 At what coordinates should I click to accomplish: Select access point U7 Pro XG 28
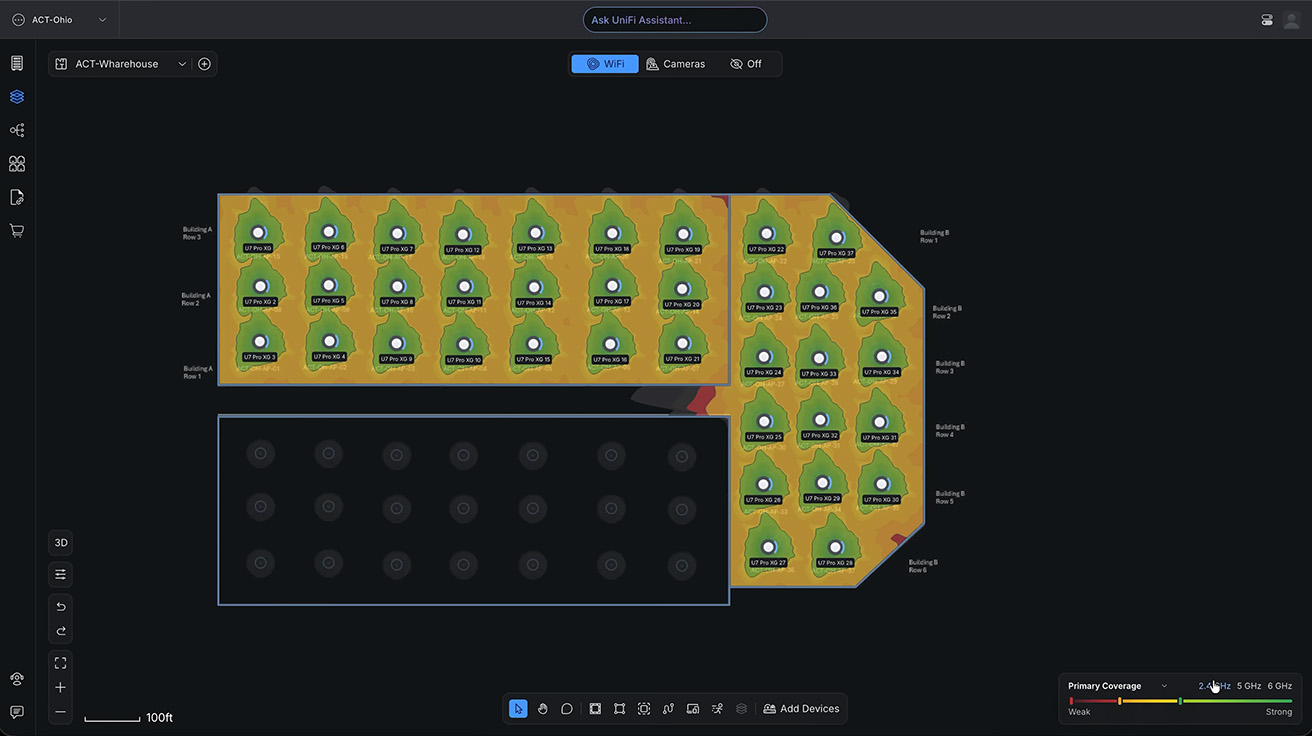(835, 548)
